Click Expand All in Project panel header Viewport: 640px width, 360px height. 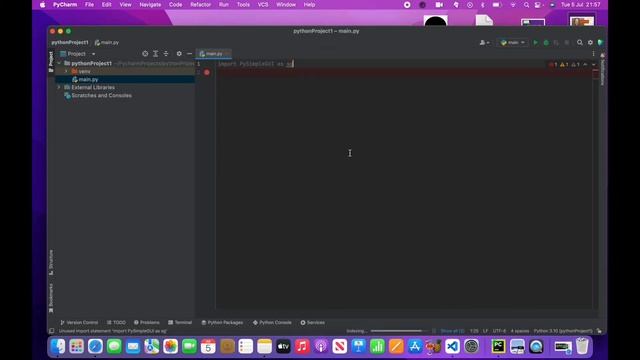[x=156, y=53]
